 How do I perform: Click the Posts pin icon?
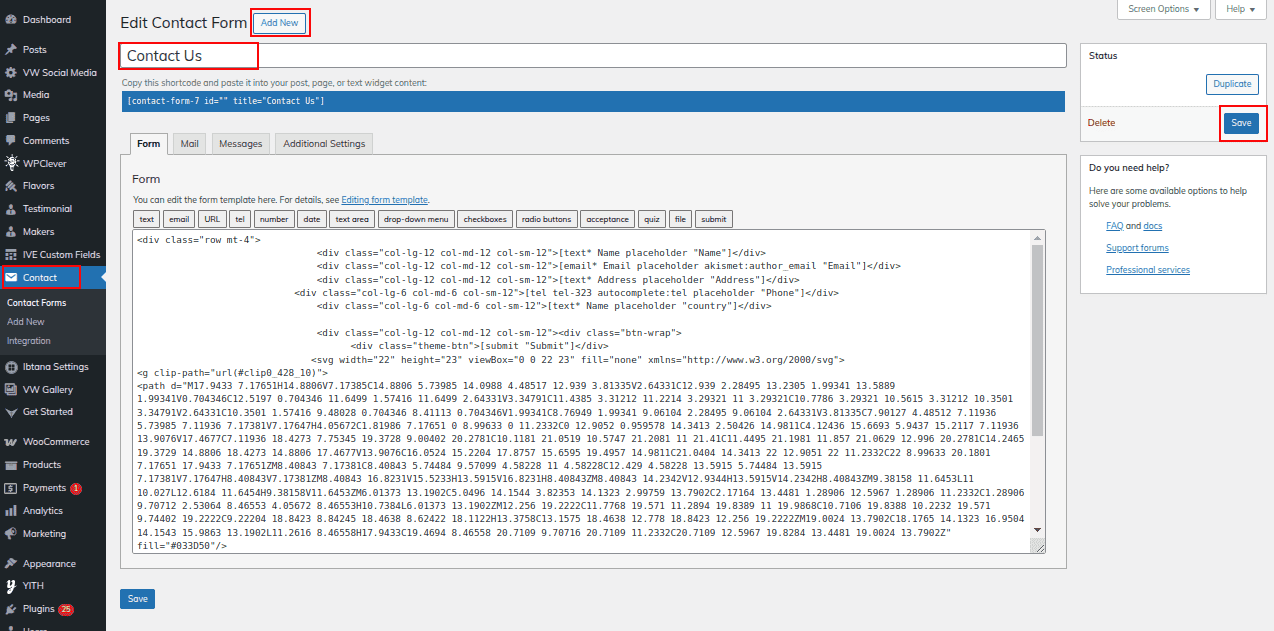coord(11,49)
